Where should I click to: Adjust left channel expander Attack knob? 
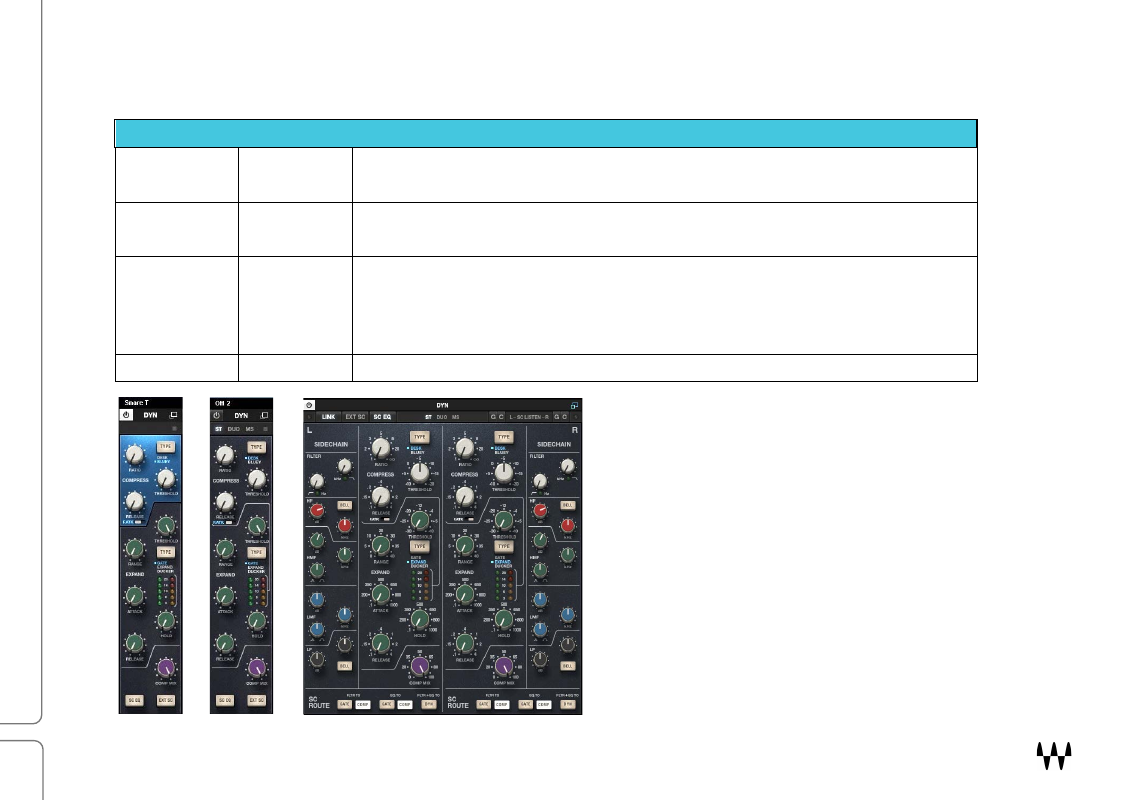pyautogui.click(x=381, y=594)
